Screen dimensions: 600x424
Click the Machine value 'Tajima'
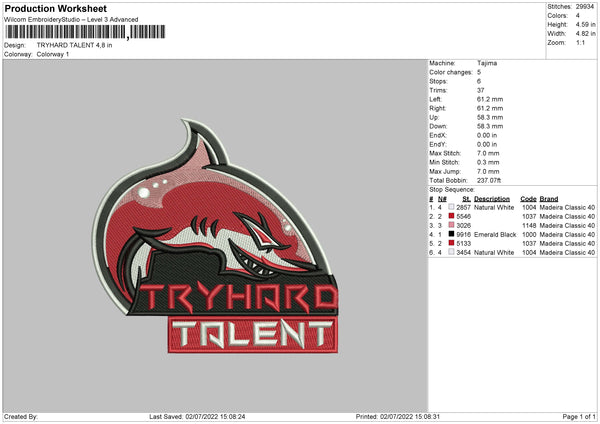(487, 63)
